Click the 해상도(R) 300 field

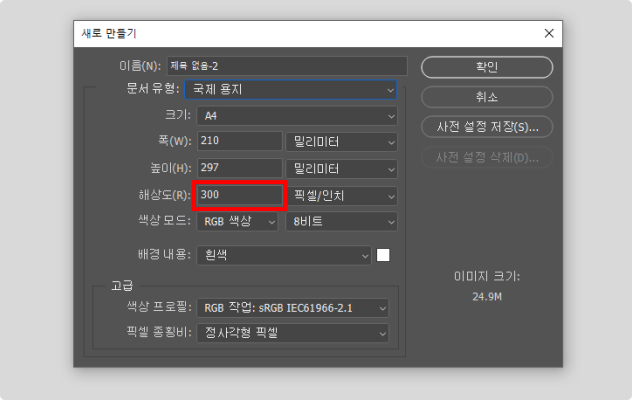click(x=240, y=195)
